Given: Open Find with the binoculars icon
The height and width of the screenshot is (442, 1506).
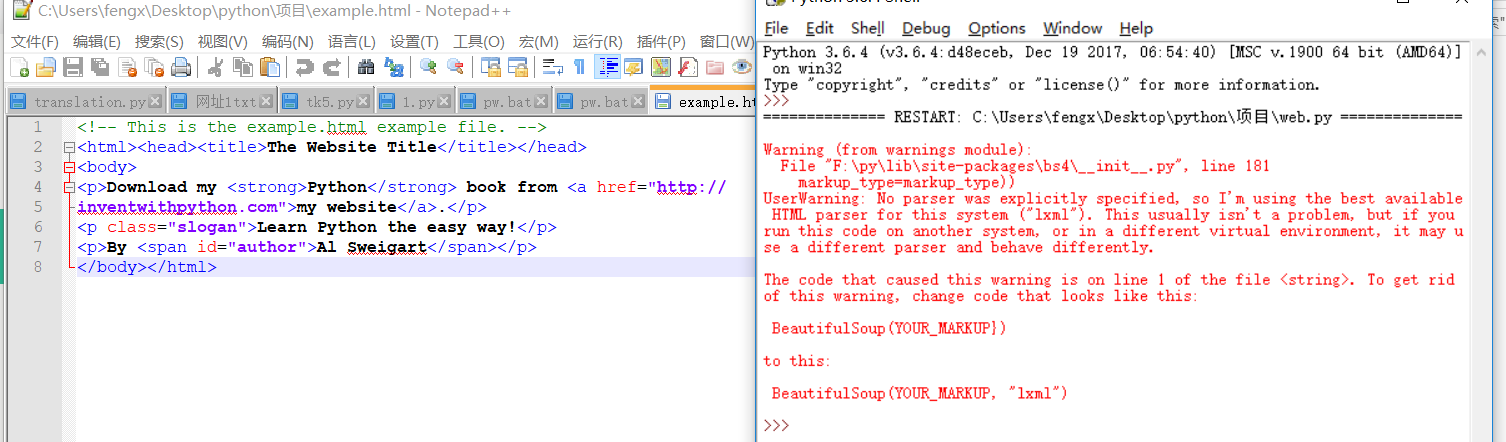Looking at the screenshot, I should (366, 67).
